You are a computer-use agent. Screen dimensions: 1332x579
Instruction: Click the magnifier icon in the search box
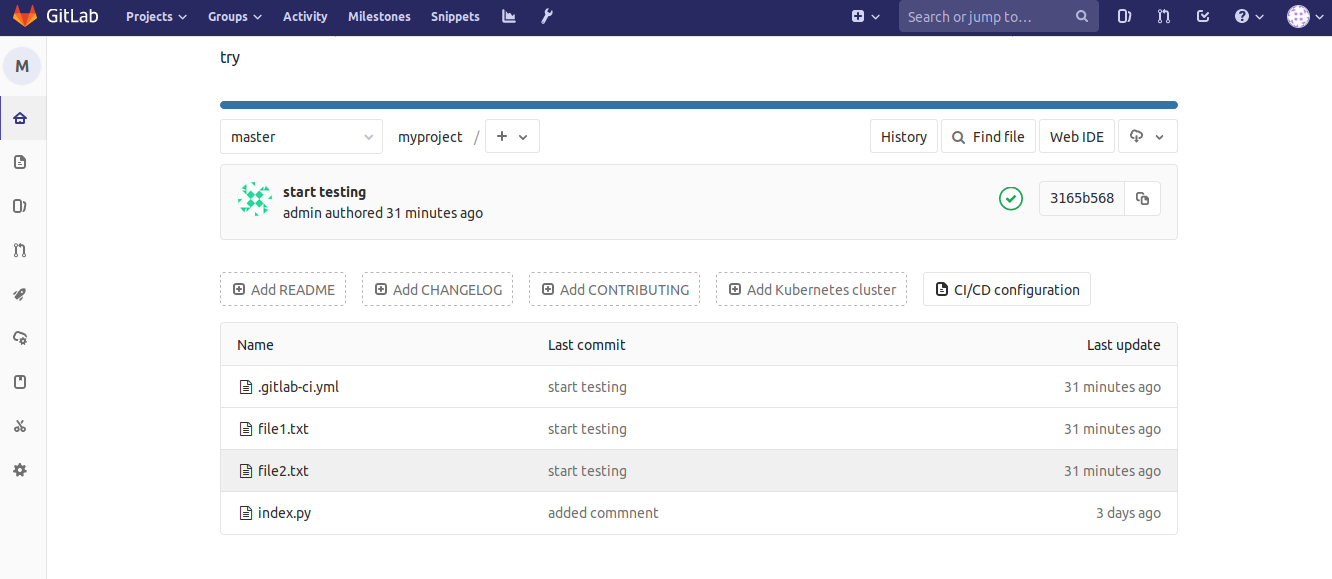[x=1082, y=16]
